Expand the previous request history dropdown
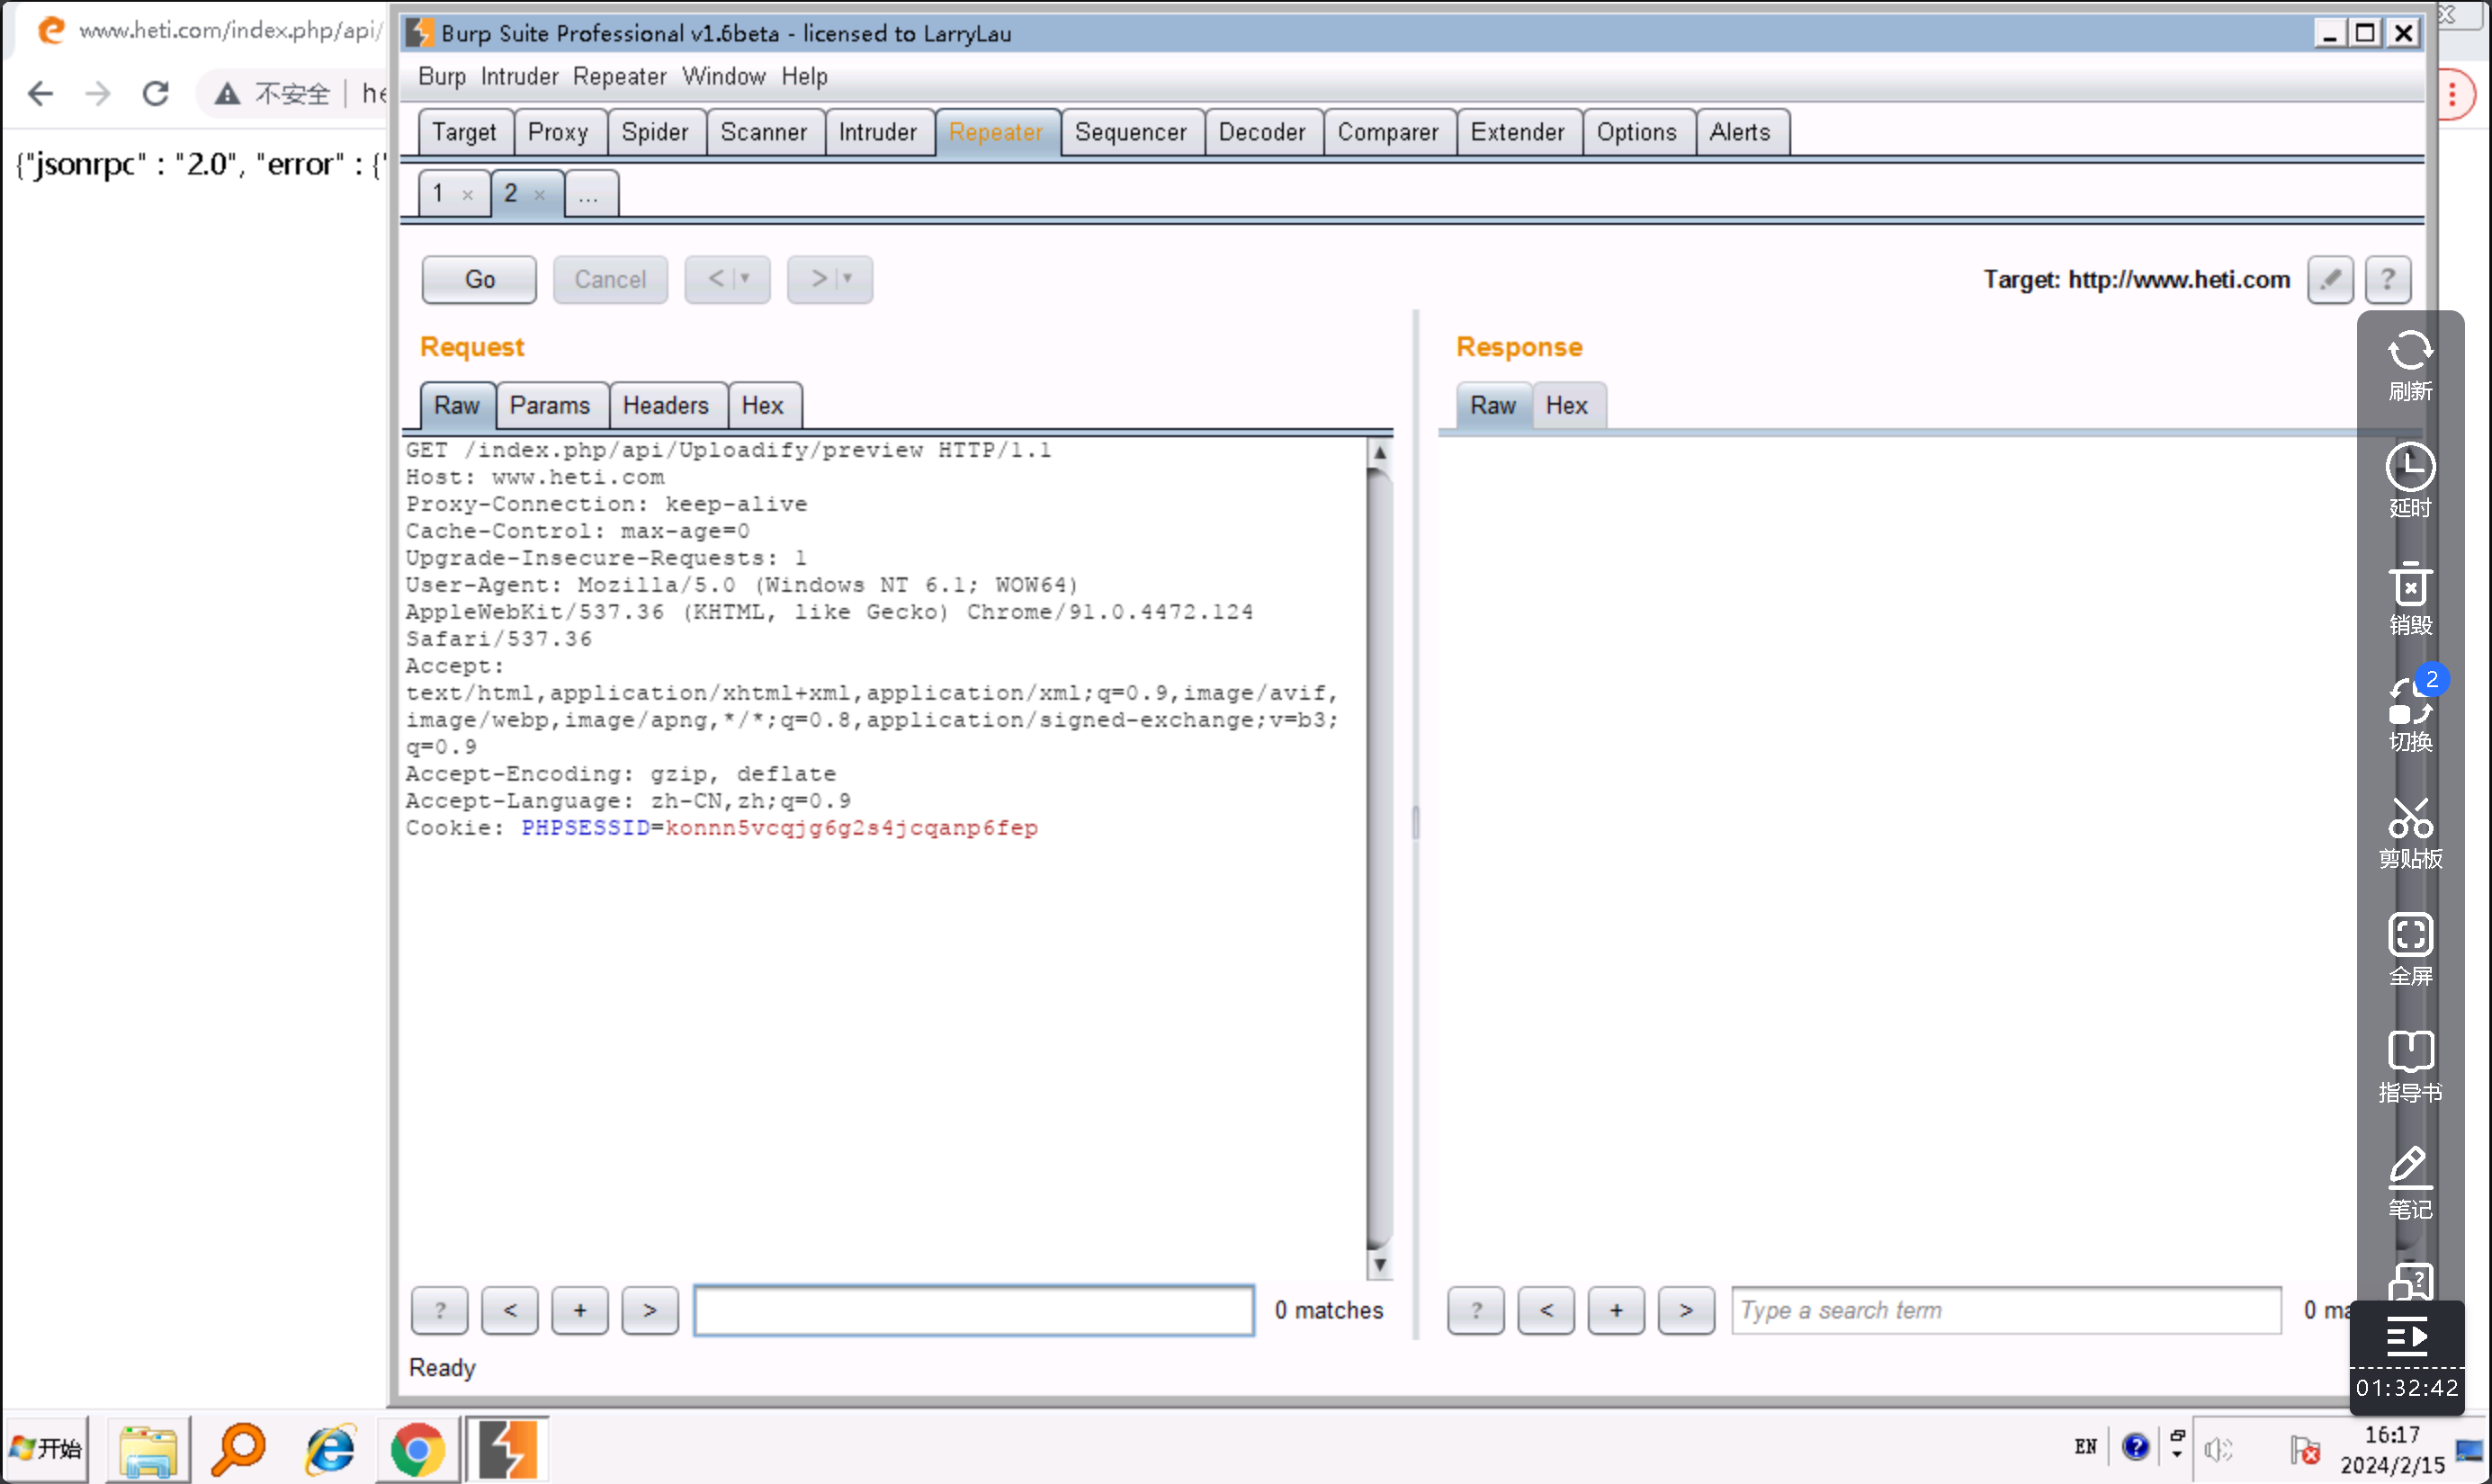2492x1484 pixels. click(x=744, y=279)
